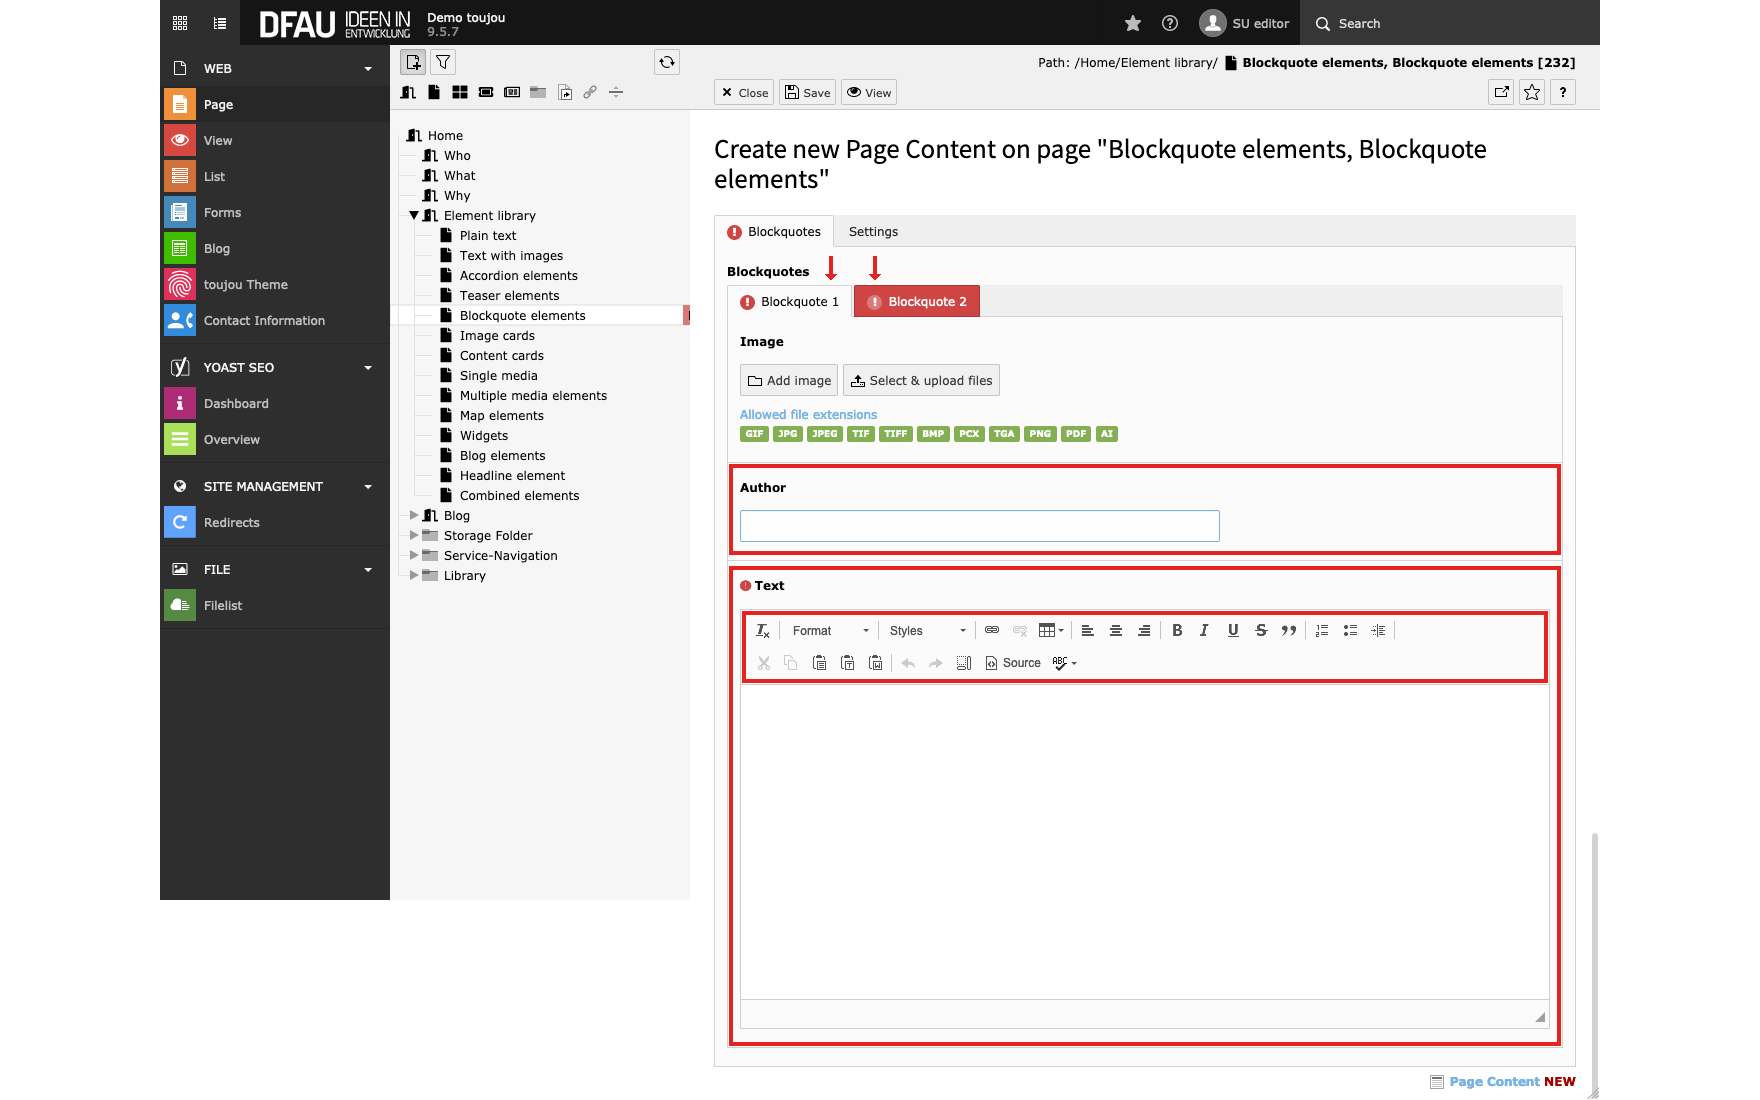Apply strikethrough formatting in editor
The height and width of the screenshot is (1100, 1760).
[1261, 630]
